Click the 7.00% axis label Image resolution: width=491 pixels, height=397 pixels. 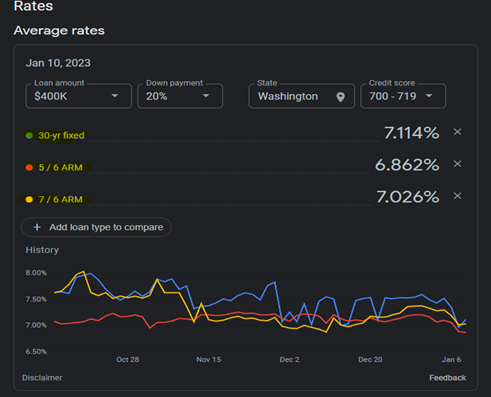pyautogui.click(x=36, y=325)
